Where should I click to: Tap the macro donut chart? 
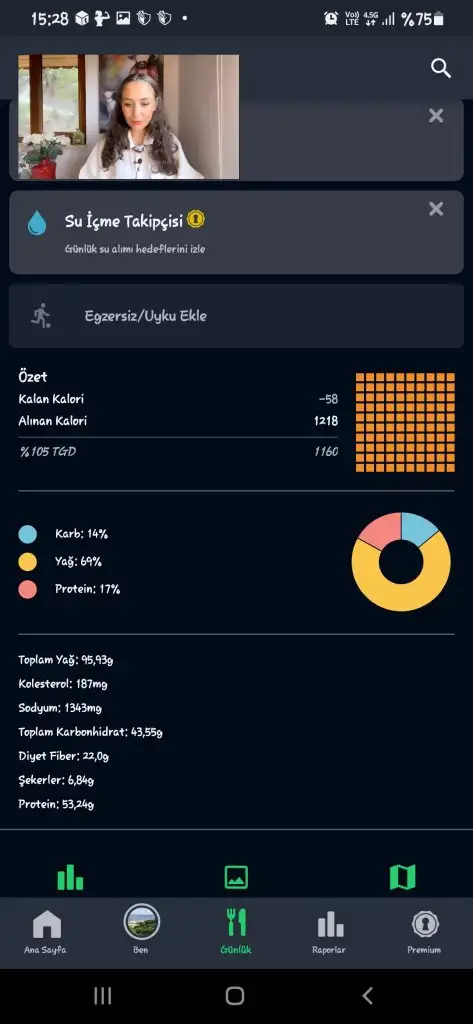point(401,562)
